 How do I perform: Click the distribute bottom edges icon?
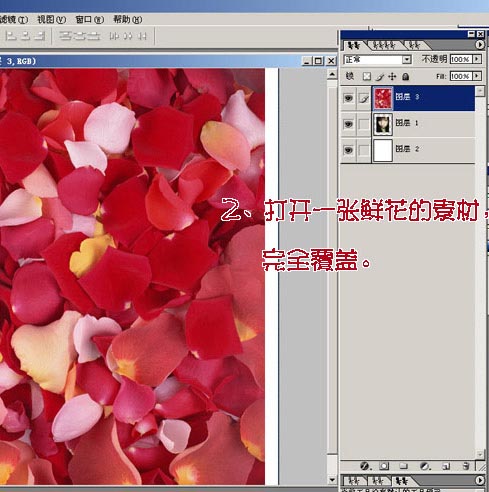(x=94, y=36)
